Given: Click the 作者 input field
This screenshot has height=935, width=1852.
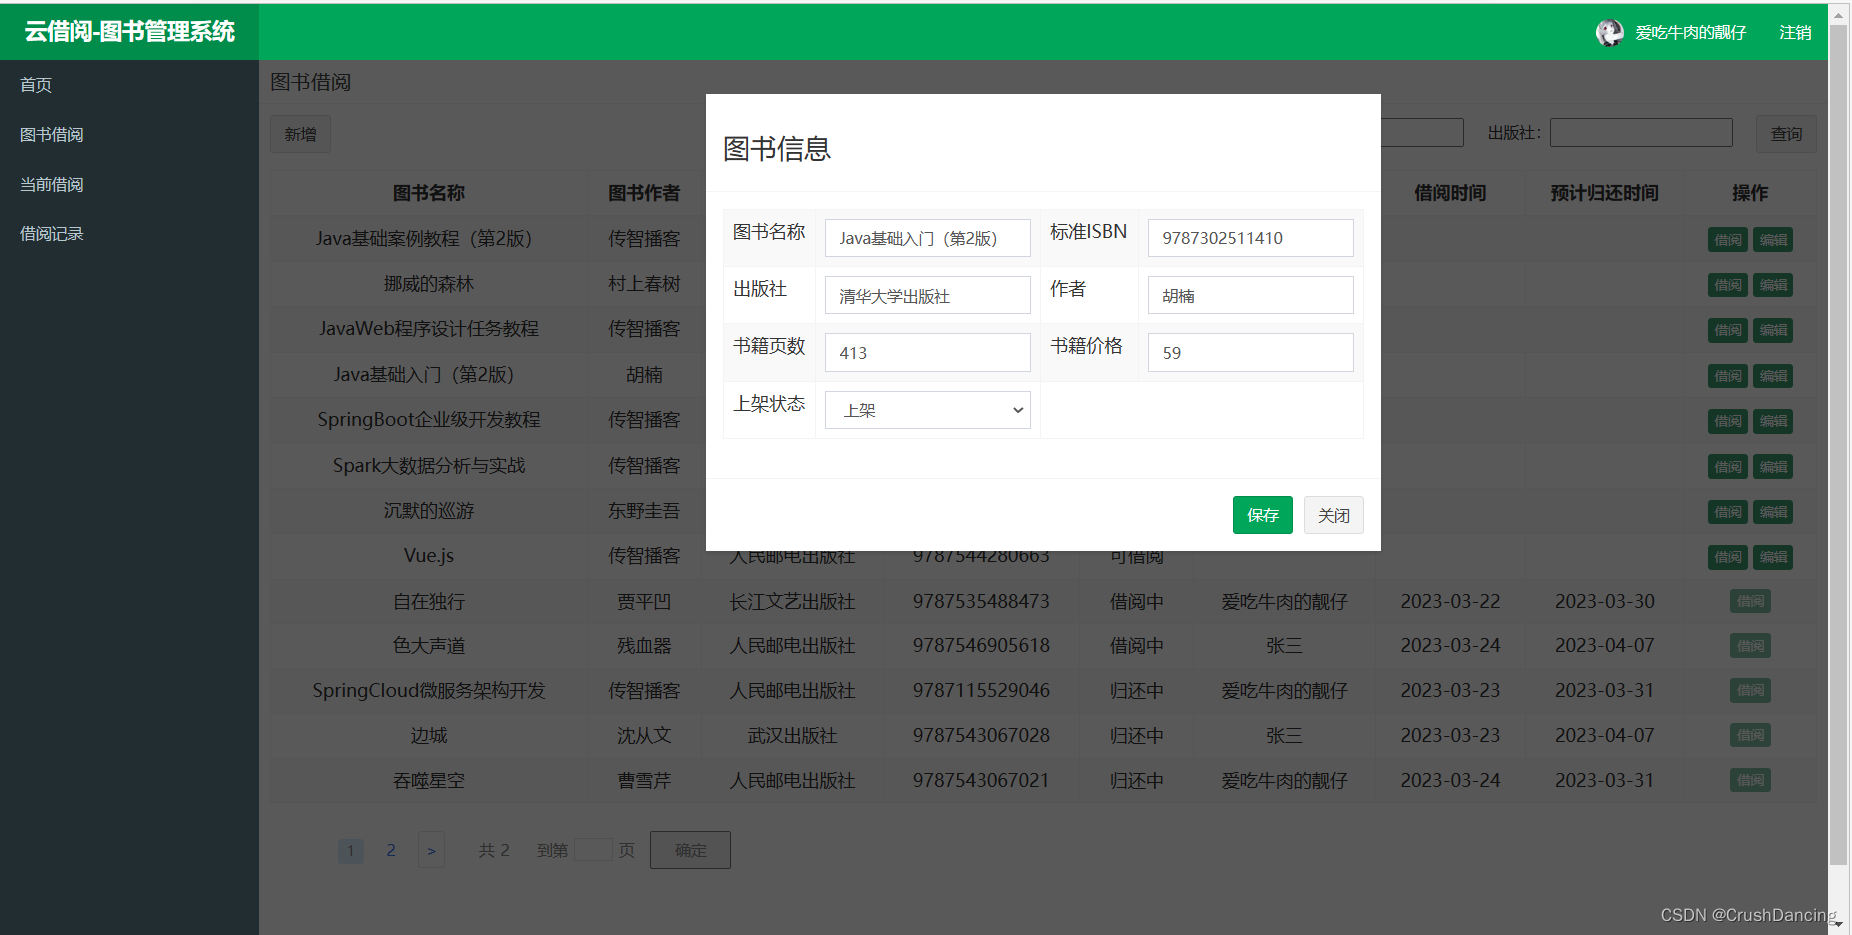Looking at the screenshot, I should click(1250, 295).
